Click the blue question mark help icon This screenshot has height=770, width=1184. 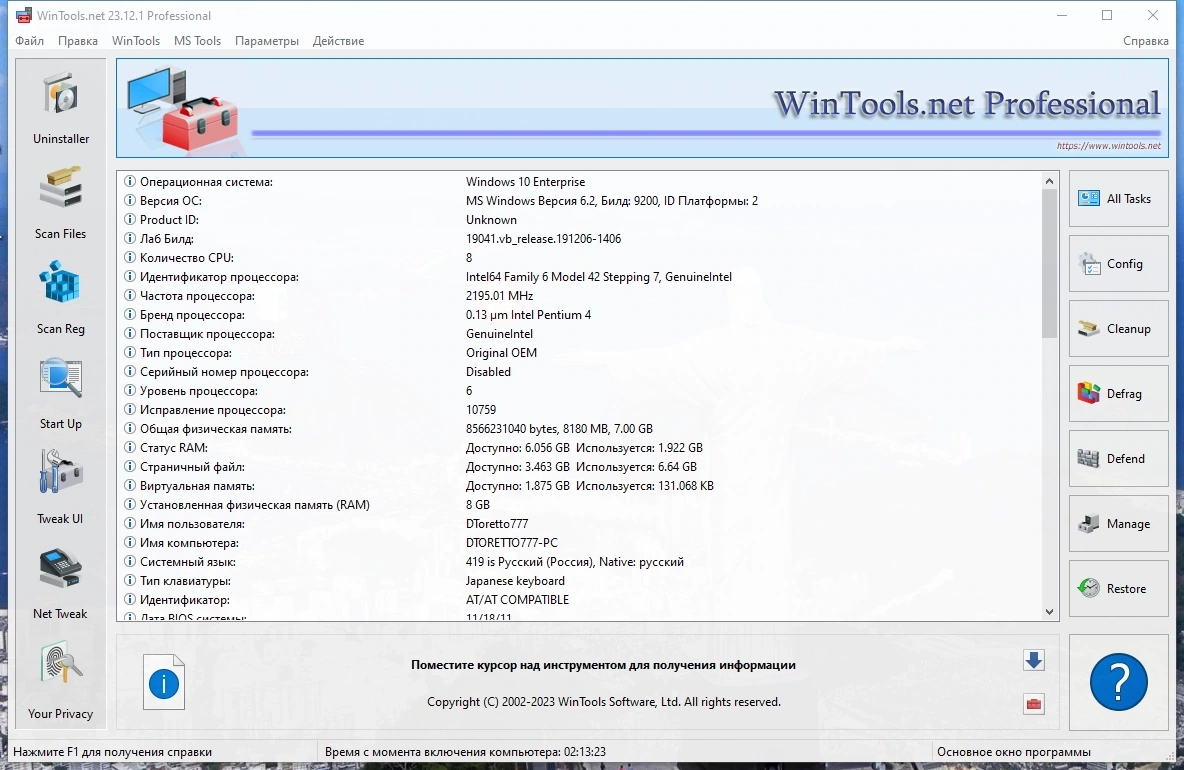(1118, 682)
